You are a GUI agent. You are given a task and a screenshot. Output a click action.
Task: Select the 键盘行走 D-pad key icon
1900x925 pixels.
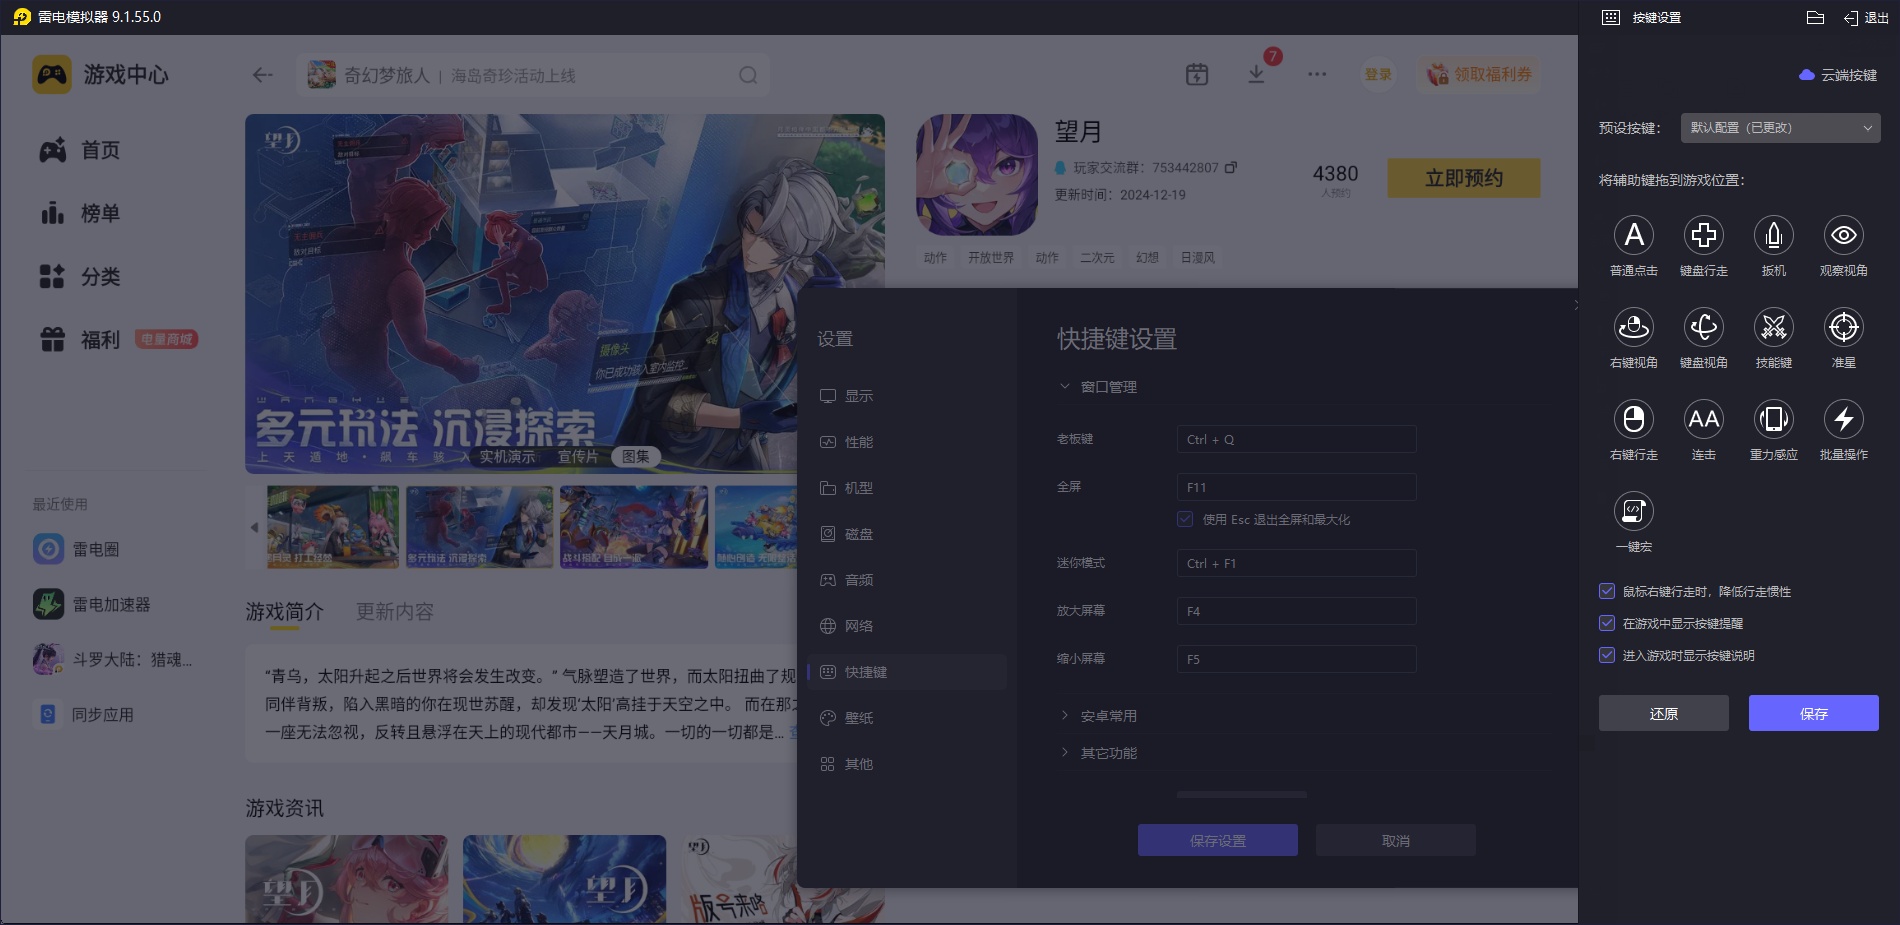point(1704,235)
